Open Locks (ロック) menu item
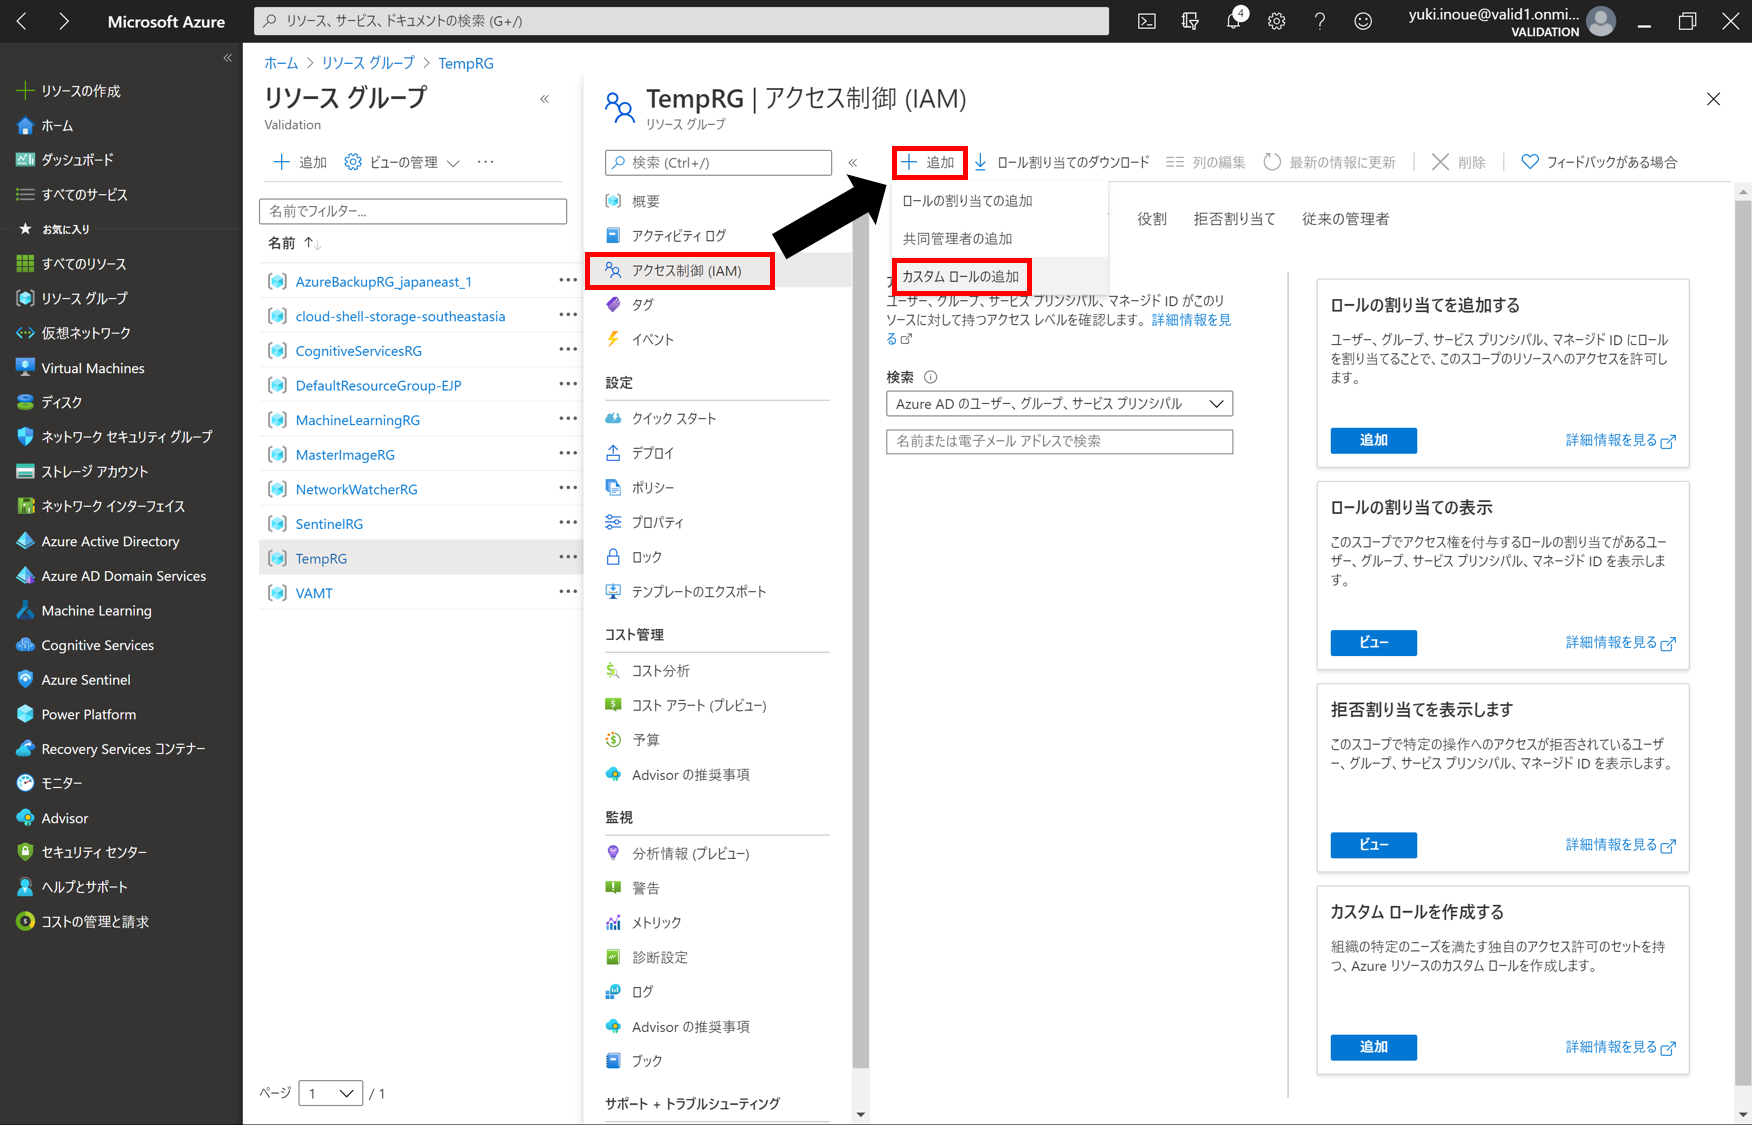1752x1125 pixels. click(646, 557)
